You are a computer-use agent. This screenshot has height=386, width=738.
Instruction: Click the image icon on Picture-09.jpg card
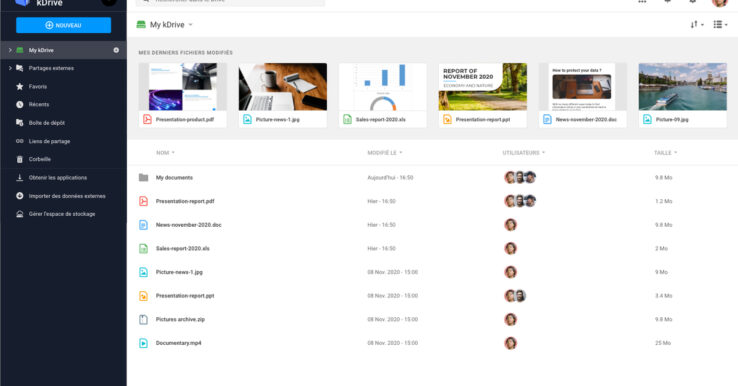pos(647,120)
